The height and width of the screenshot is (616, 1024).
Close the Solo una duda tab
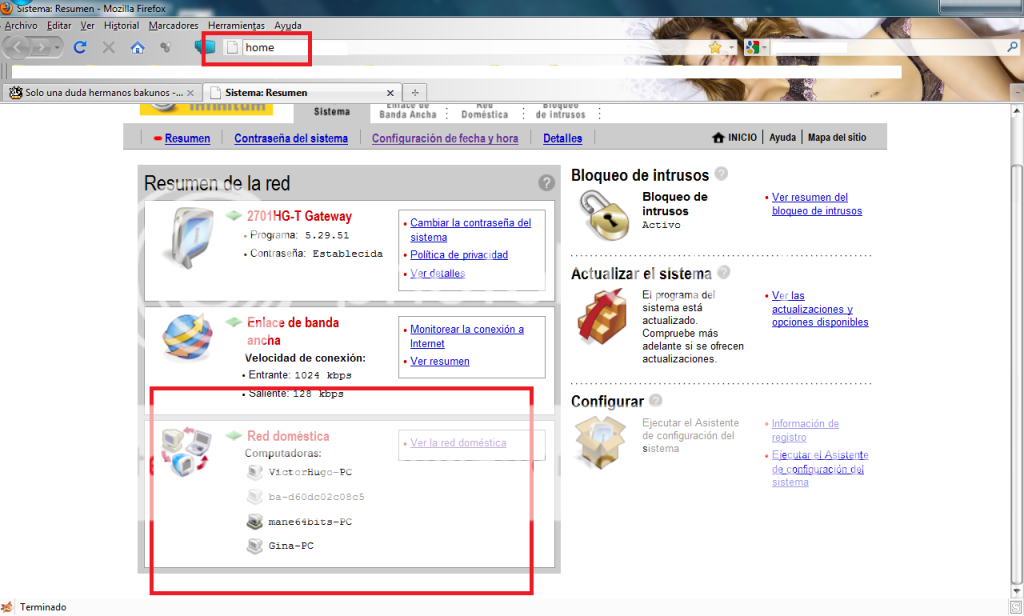click(190, 93)
